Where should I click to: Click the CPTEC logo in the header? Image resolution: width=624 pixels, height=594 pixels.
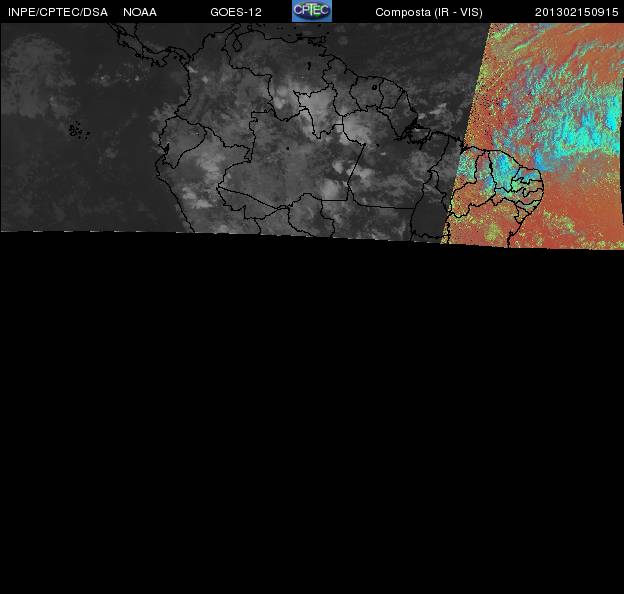[312, 11]
